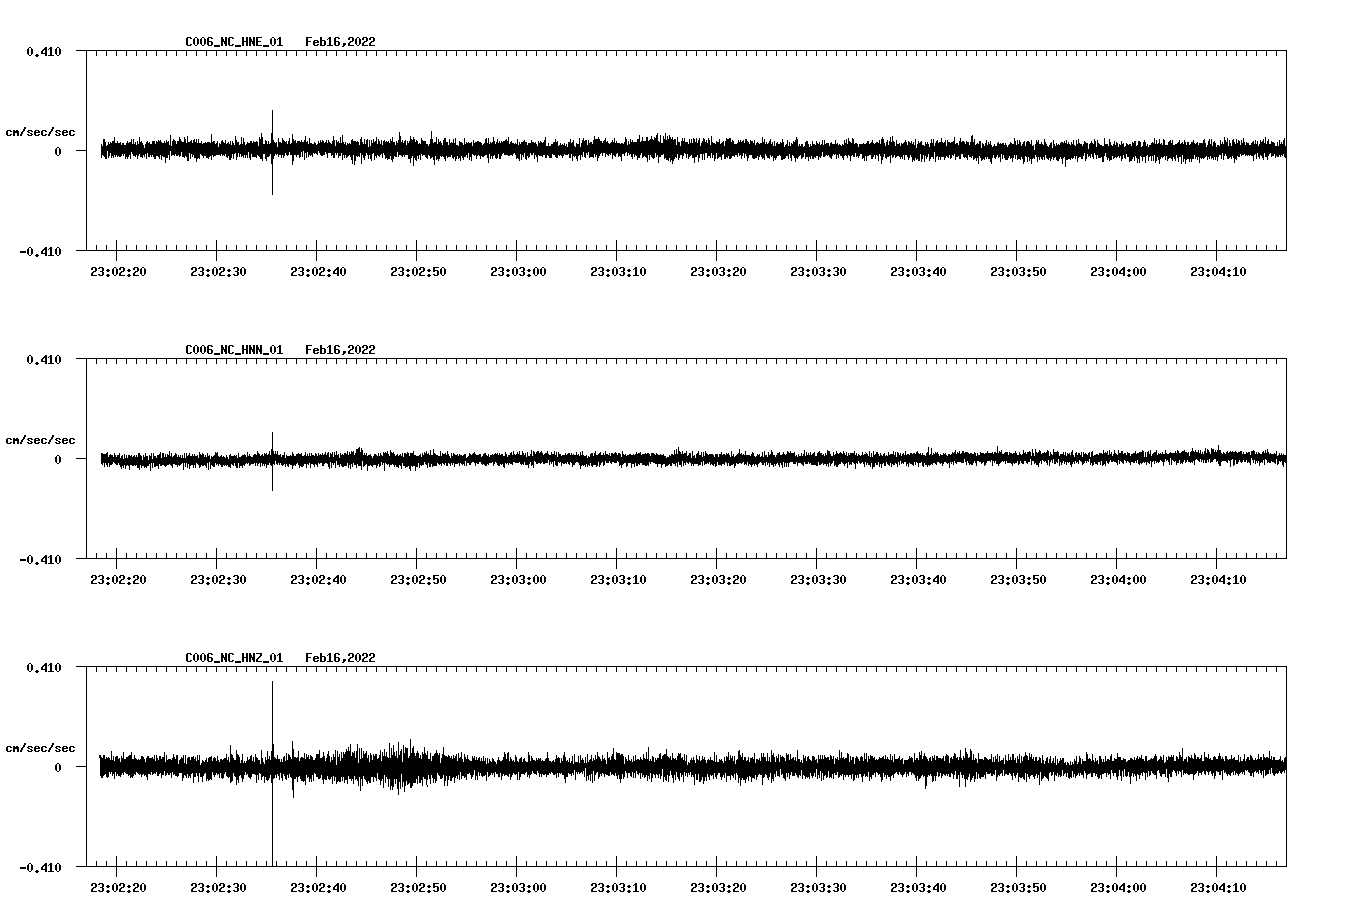
Task: Click the 23:04:00 time label under HNN plot
Action: [1118, 580]
